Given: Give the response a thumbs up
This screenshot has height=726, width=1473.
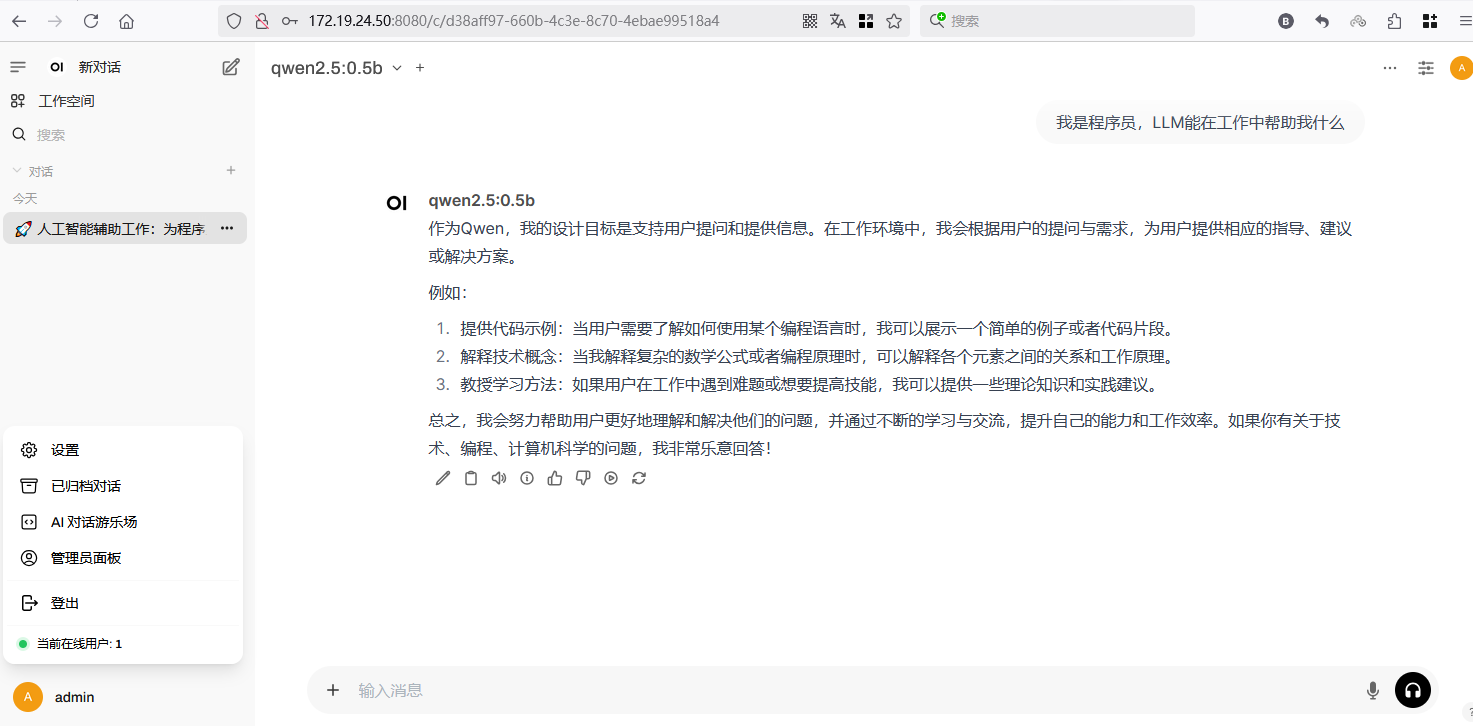Looking at the screenshot, I should point(555,478).
